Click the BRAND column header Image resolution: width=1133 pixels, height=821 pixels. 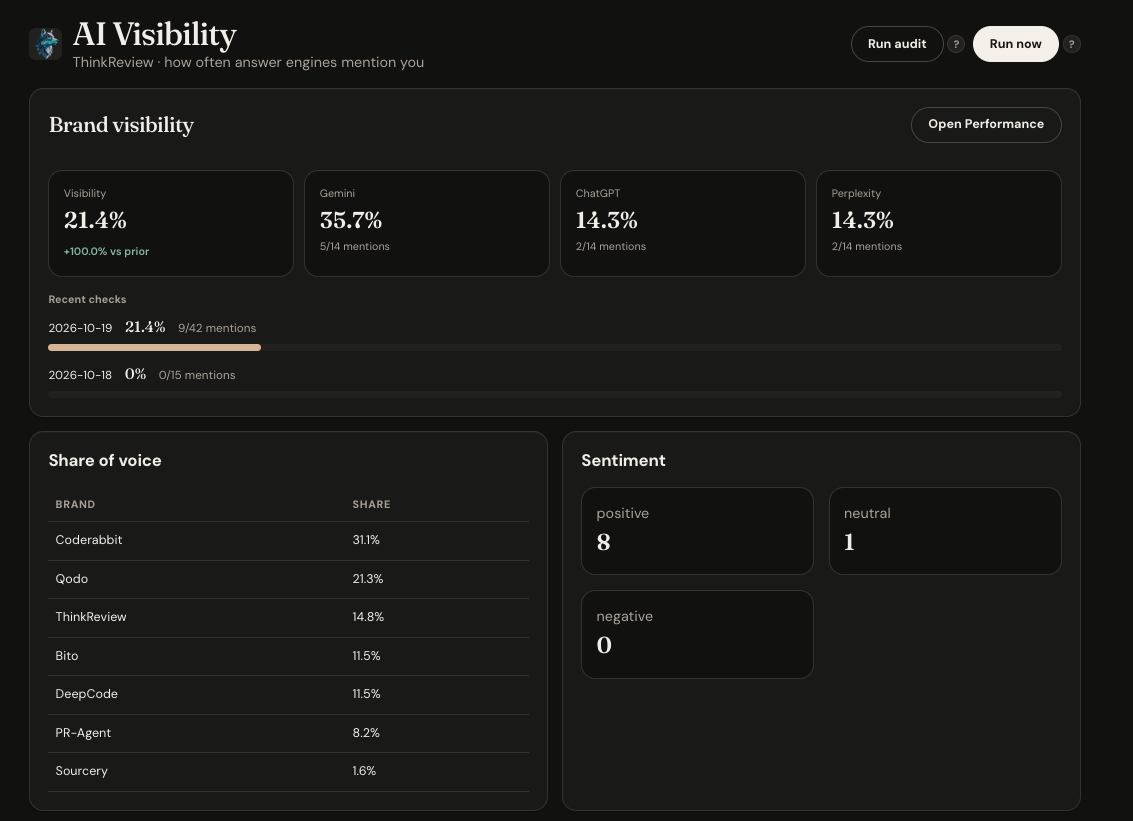(x=75, y=504)
